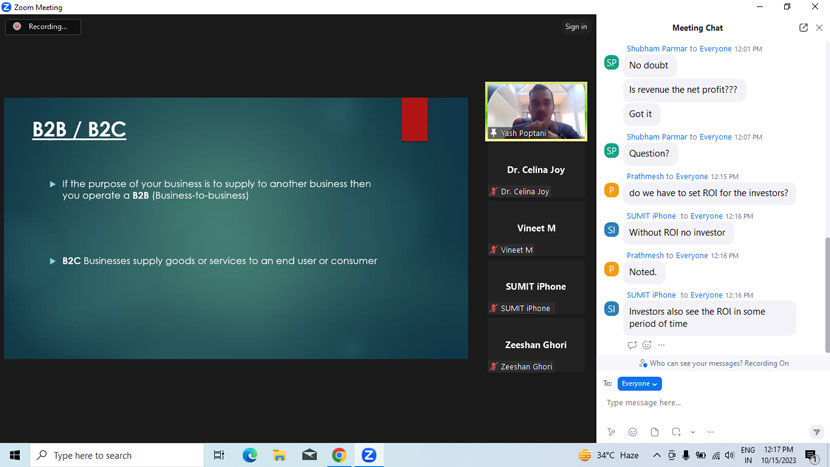Send the chat message with send icon
The image size is (830, 467).
816,432
